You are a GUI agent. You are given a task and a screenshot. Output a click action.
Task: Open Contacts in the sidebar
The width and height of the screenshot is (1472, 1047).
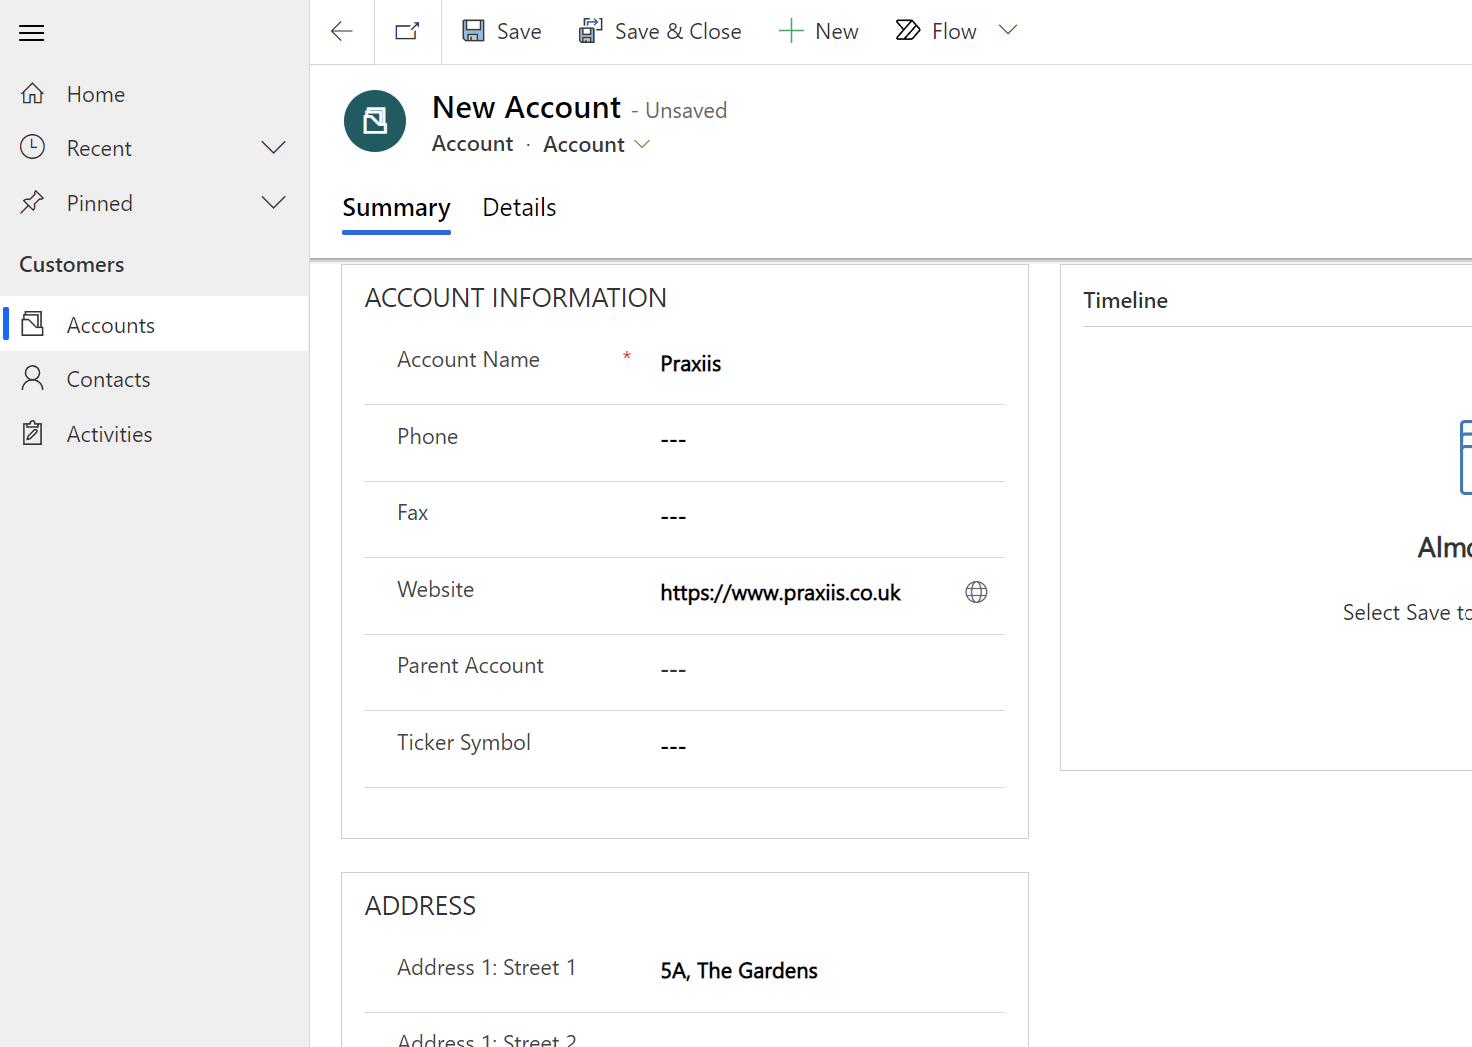pos(154,379)
